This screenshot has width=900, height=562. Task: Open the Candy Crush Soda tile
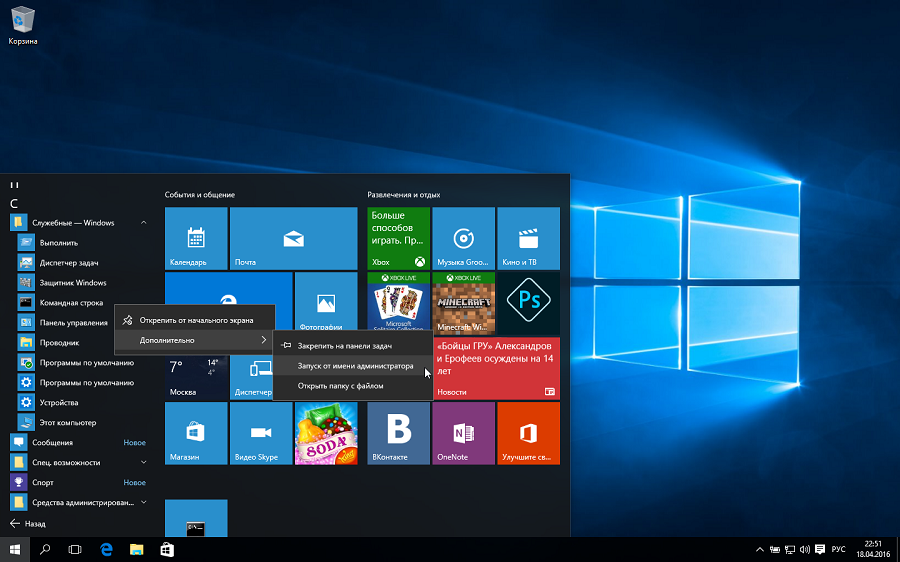coord(326,433)
